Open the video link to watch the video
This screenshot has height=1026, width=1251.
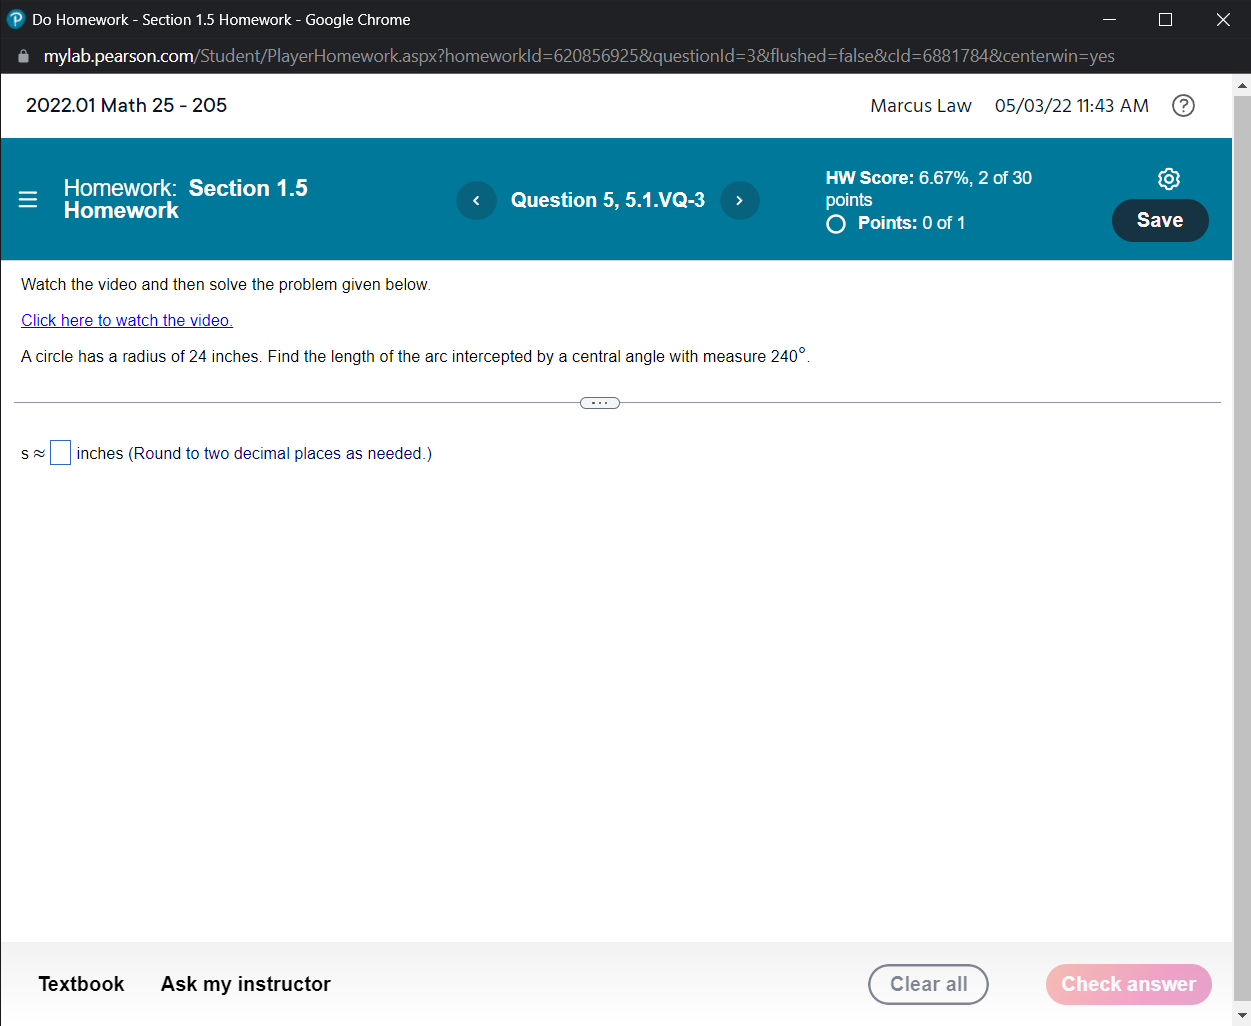click(126, 320)
